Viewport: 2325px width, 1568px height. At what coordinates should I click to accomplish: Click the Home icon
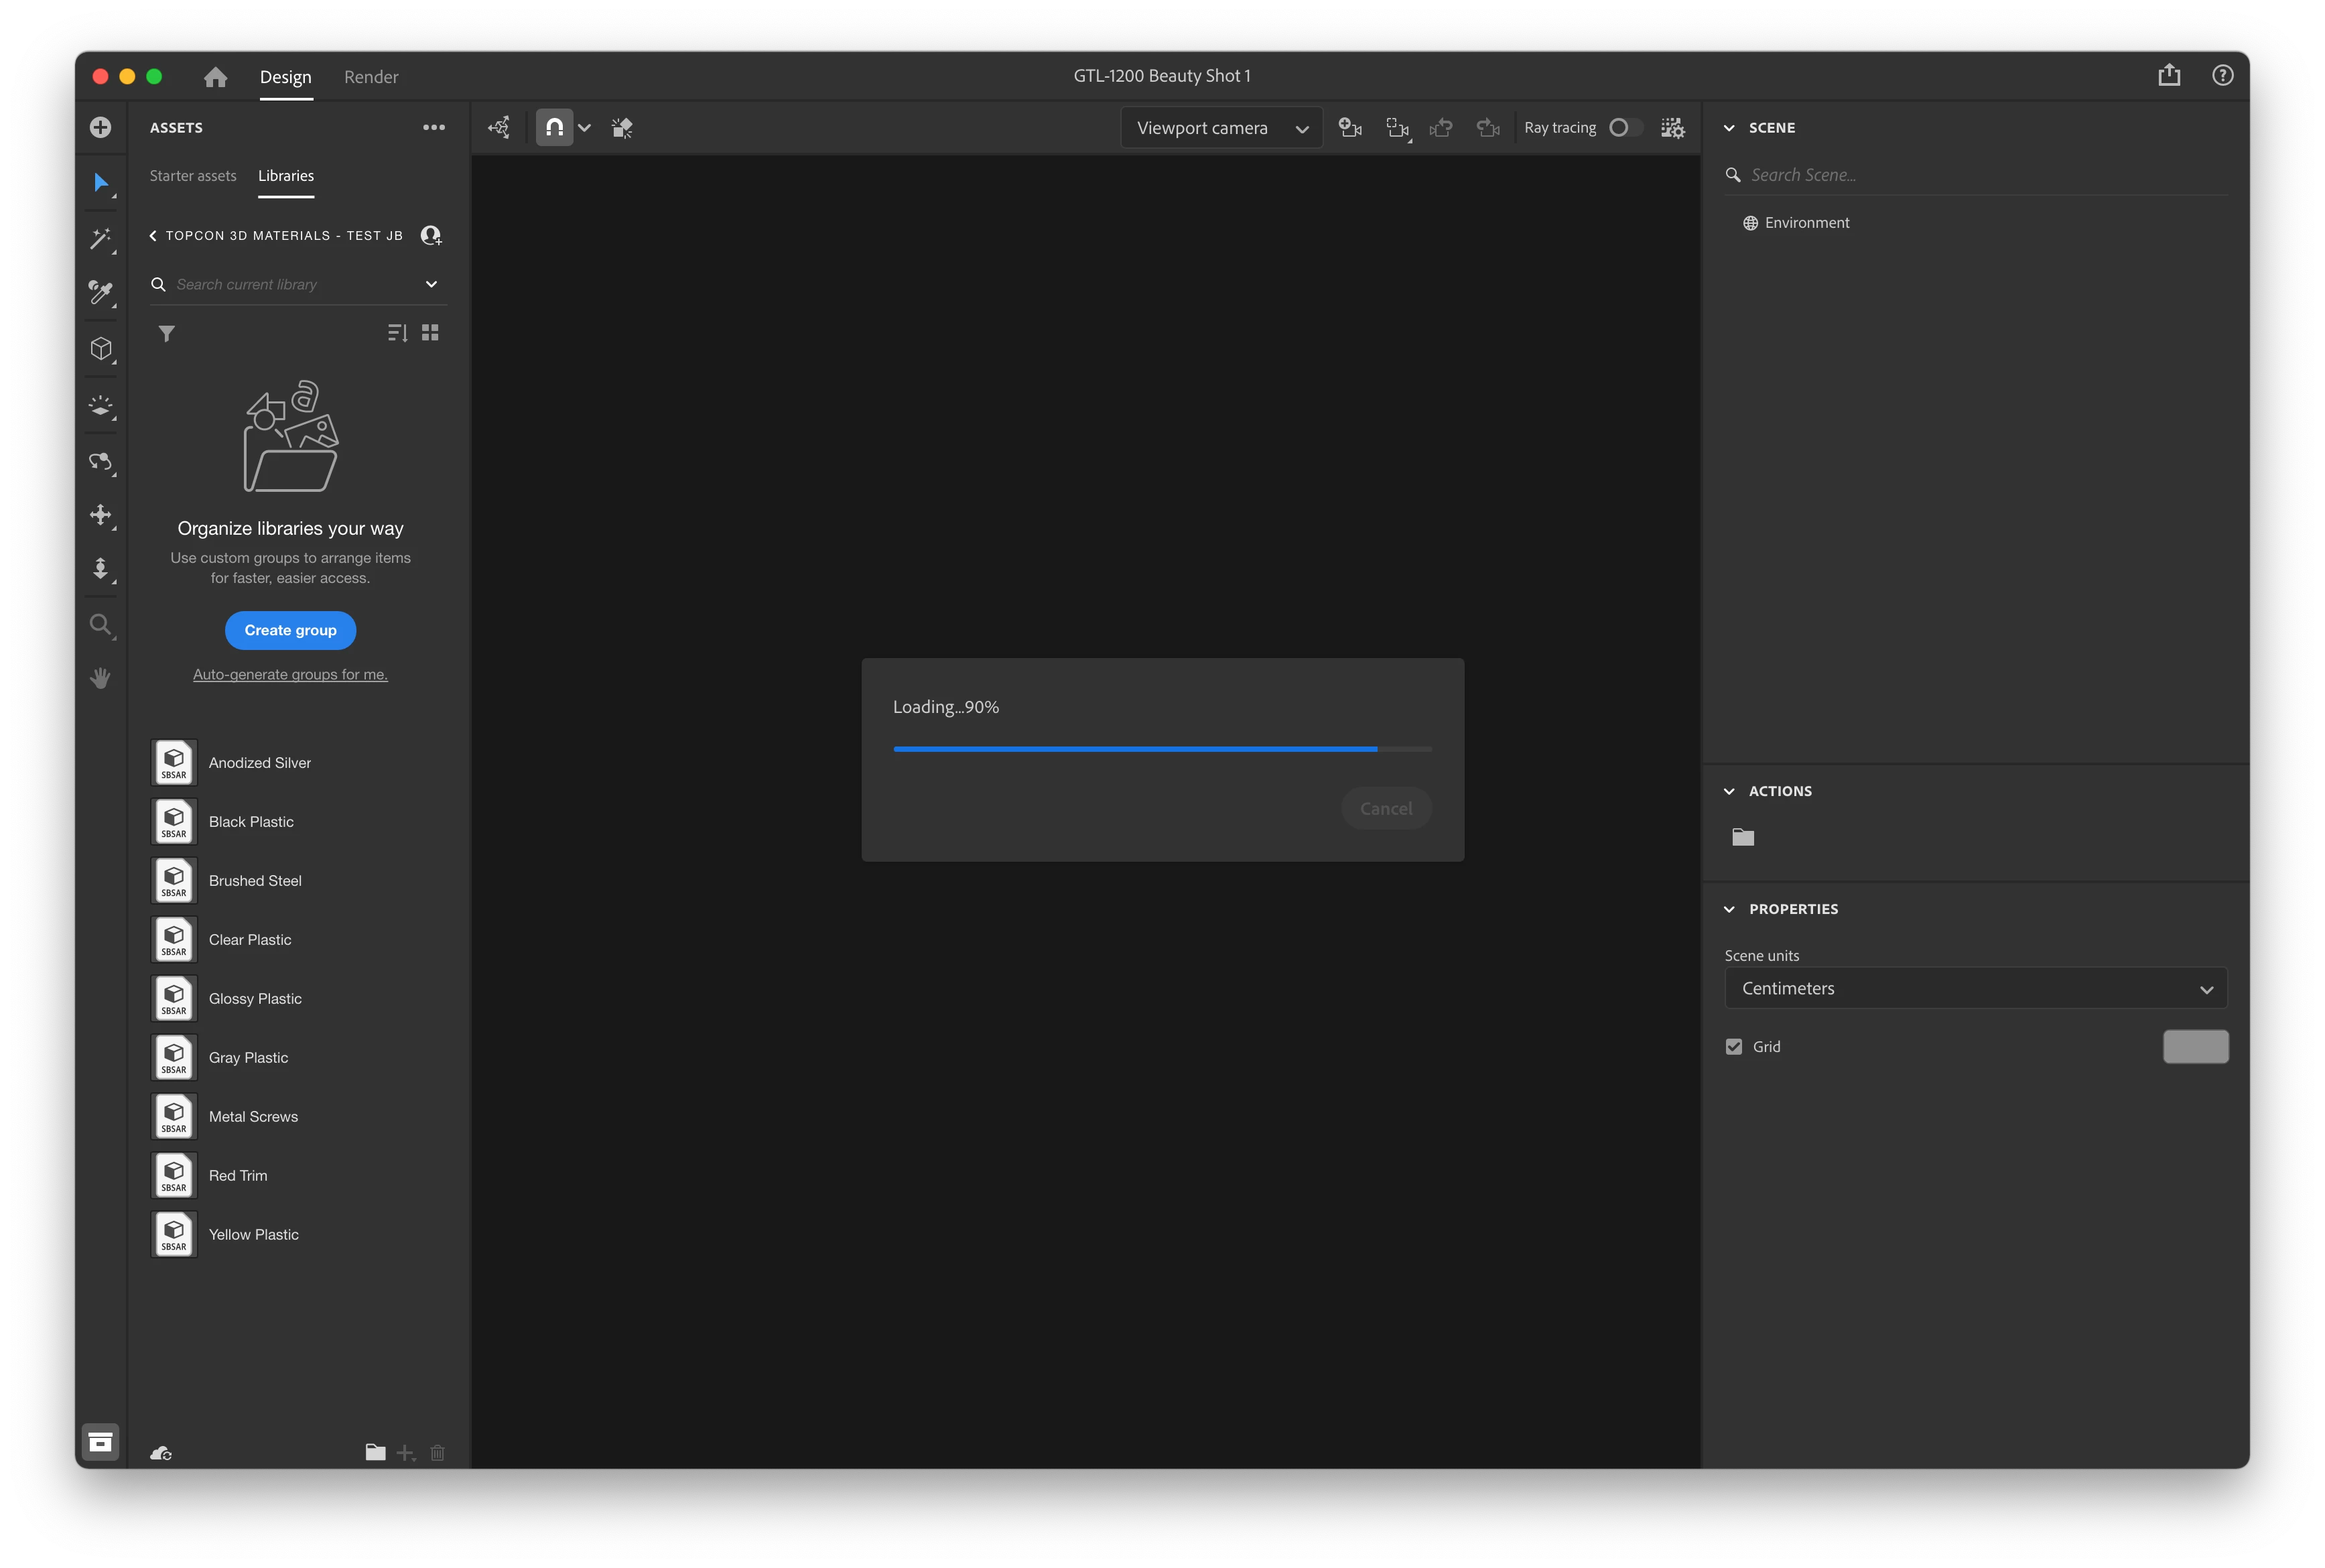coord(215,77)
